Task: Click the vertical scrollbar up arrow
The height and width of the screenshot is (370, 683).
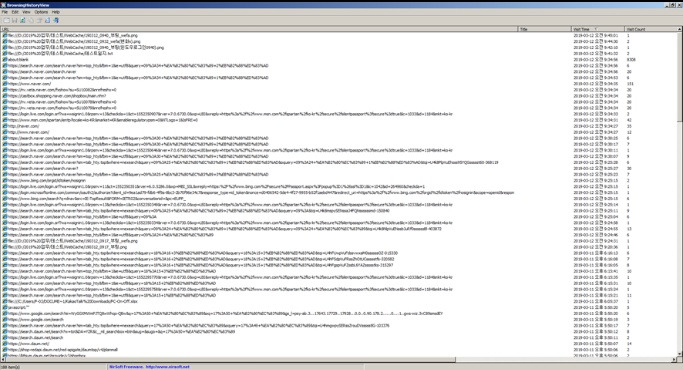Action: click(x=680, y=29)
